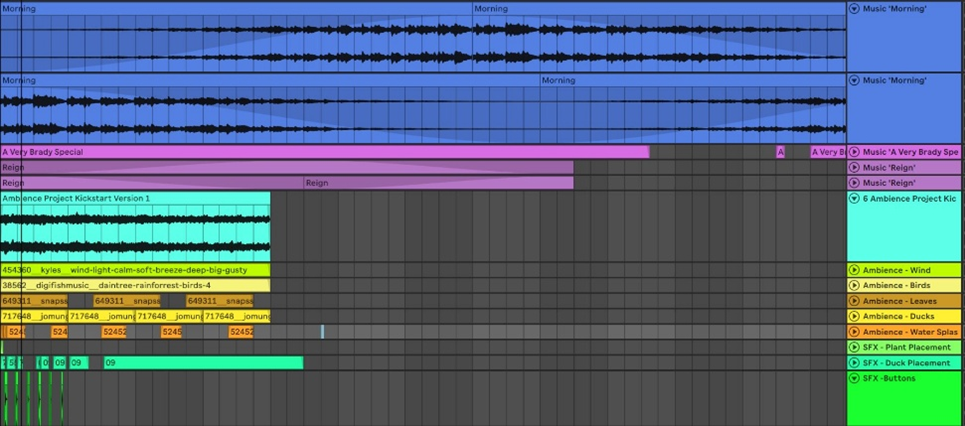
Task: Select the tiny 'A' clip on Brady track
Action: 780,152
